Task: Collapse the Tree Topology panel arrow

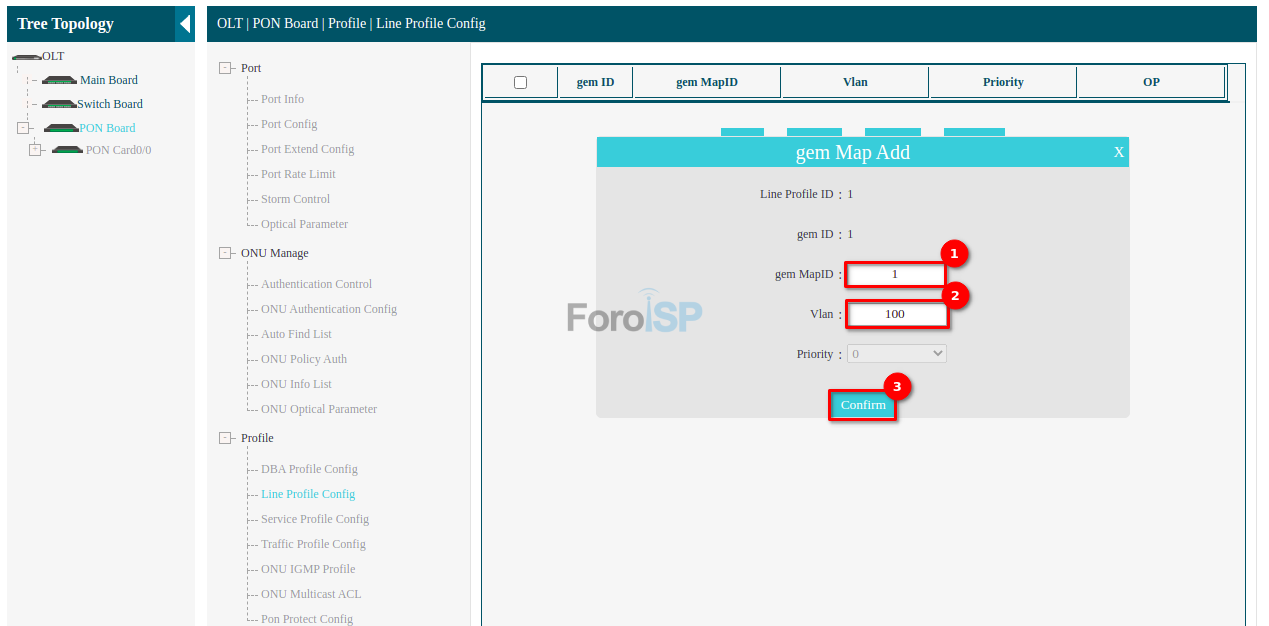Action: click(x=185, y=24)
